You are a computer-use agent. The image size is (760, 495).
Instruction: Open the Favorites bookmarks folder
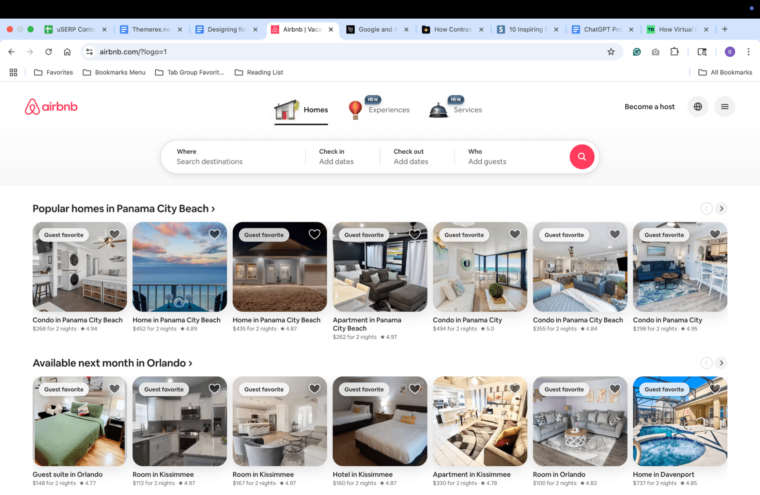point(53,72)
